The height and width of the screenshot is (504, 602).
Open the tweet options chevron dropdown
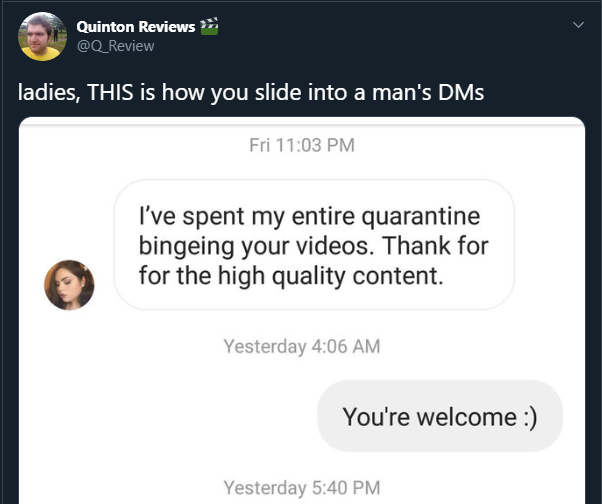click(578, 25)
